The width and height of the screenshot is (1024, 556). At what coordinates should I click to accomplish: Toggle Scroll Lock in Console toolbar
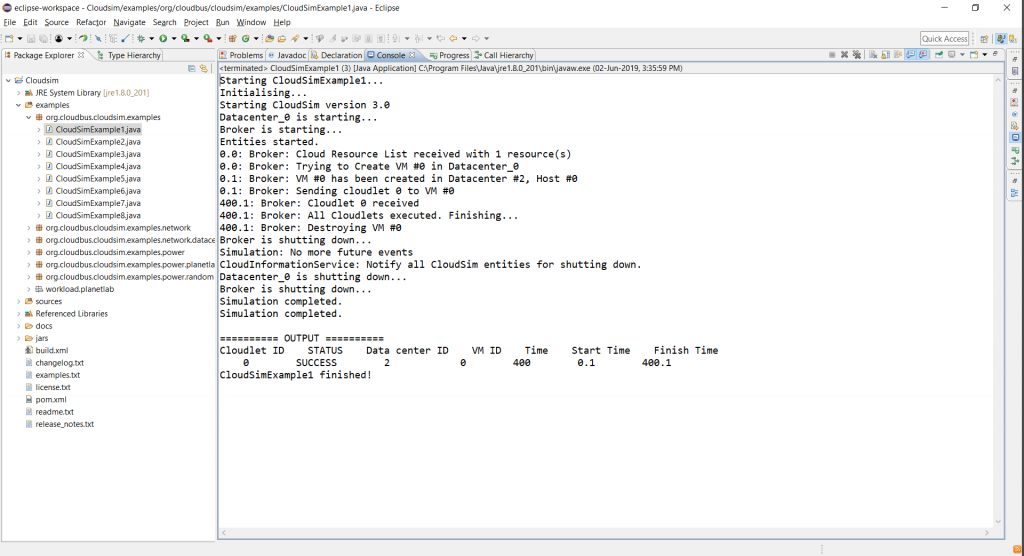[886, 55]
